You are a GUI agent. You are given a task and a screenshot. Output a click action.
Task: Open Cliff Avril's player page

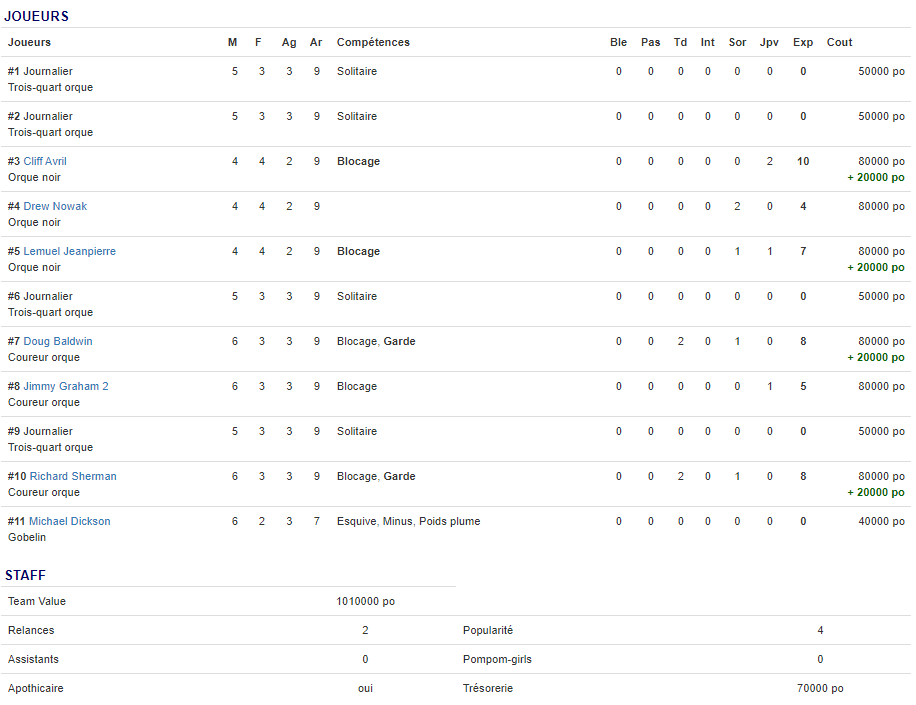click(45, 161)
